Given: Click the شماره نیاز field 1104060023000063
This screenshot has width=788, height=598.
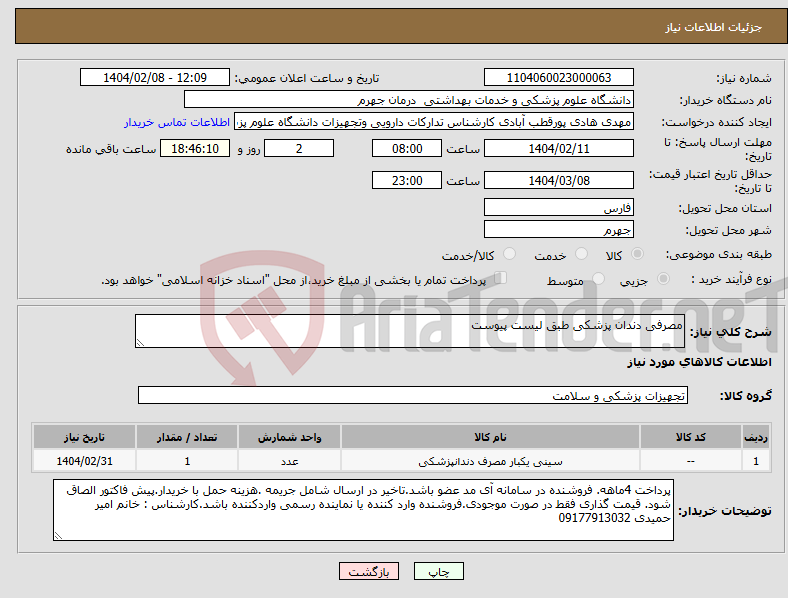Looking at the screenshot, I should 558,77.
